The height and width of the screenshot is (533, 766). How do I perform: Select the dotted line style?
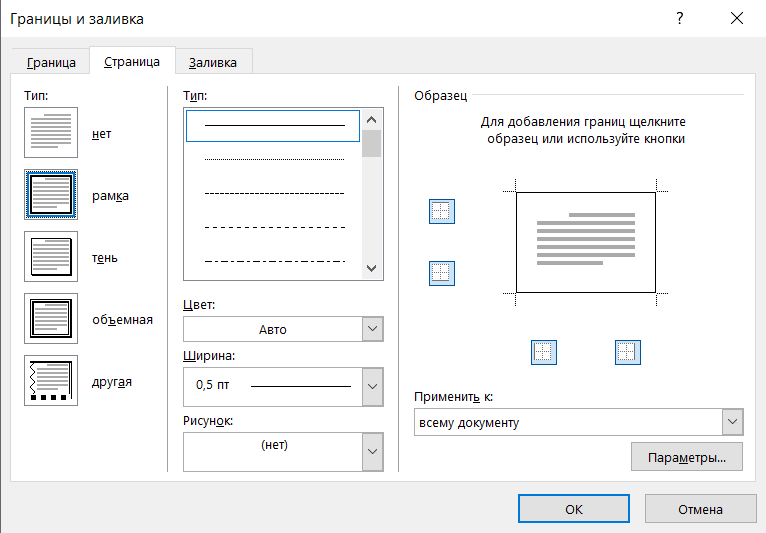coord(273,159)
